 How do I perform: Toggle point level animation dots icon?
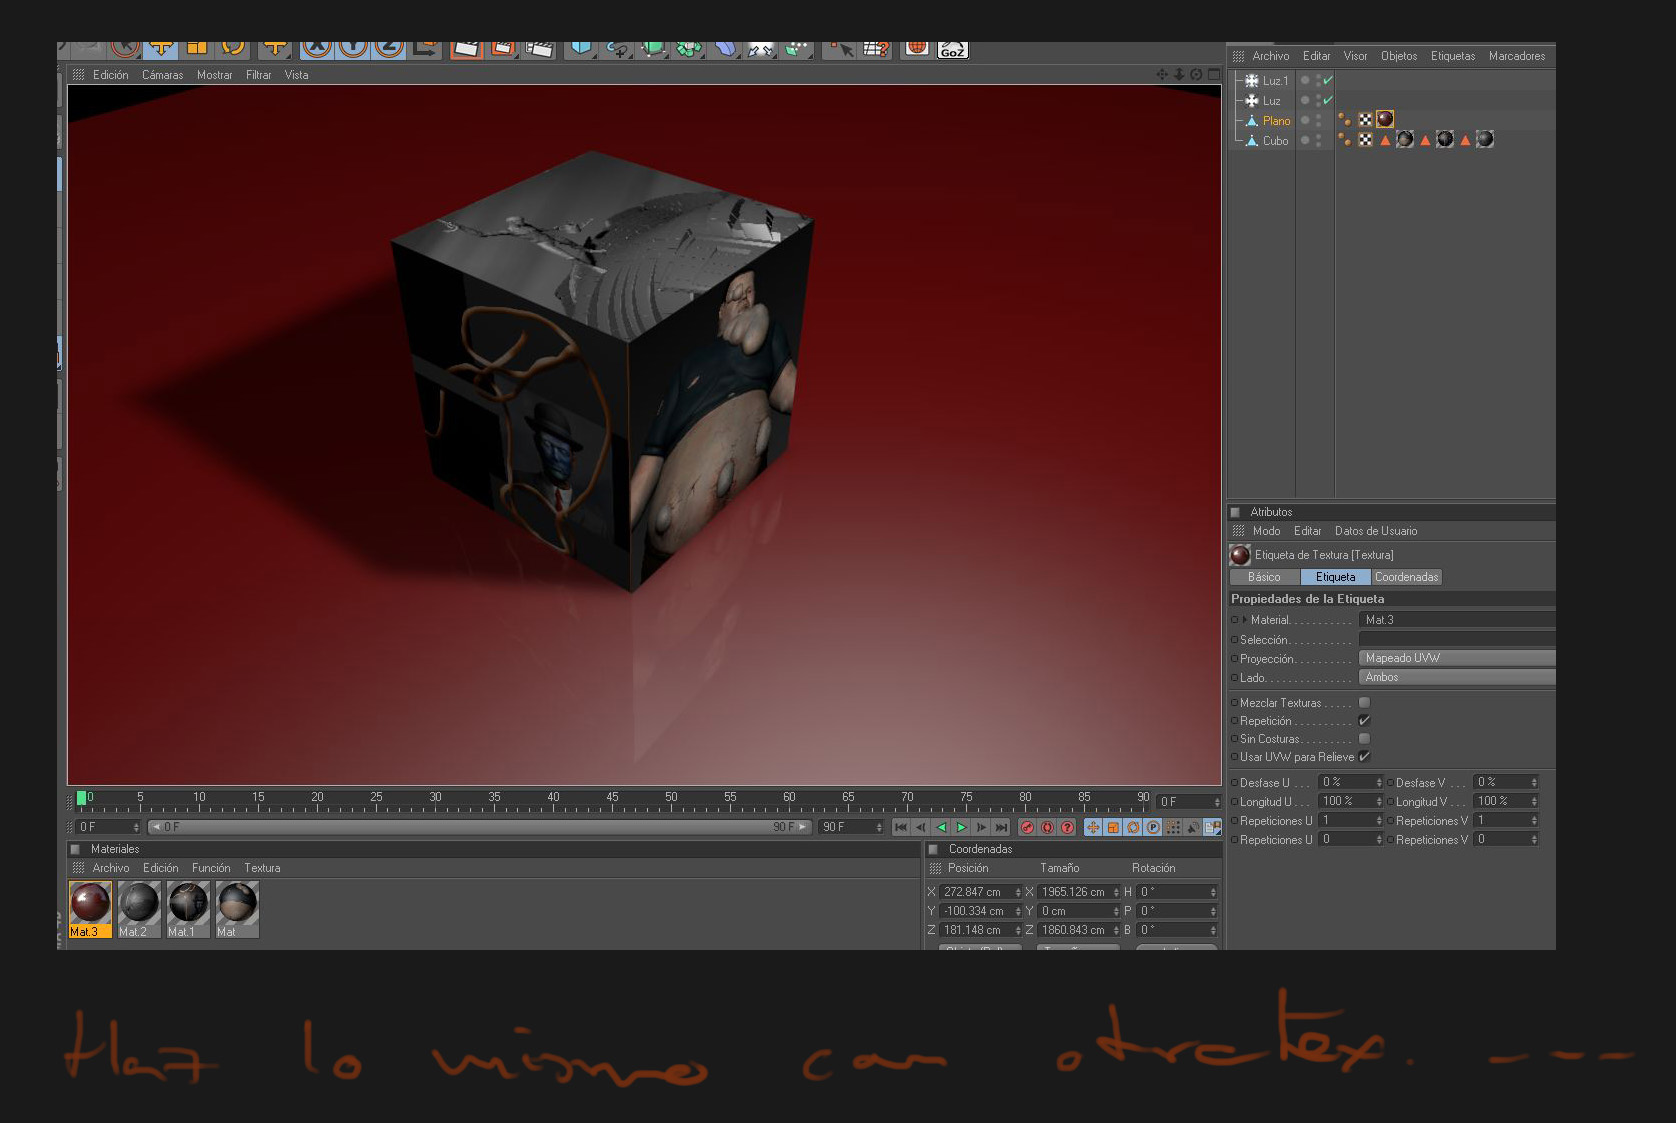click(1173, 827)
